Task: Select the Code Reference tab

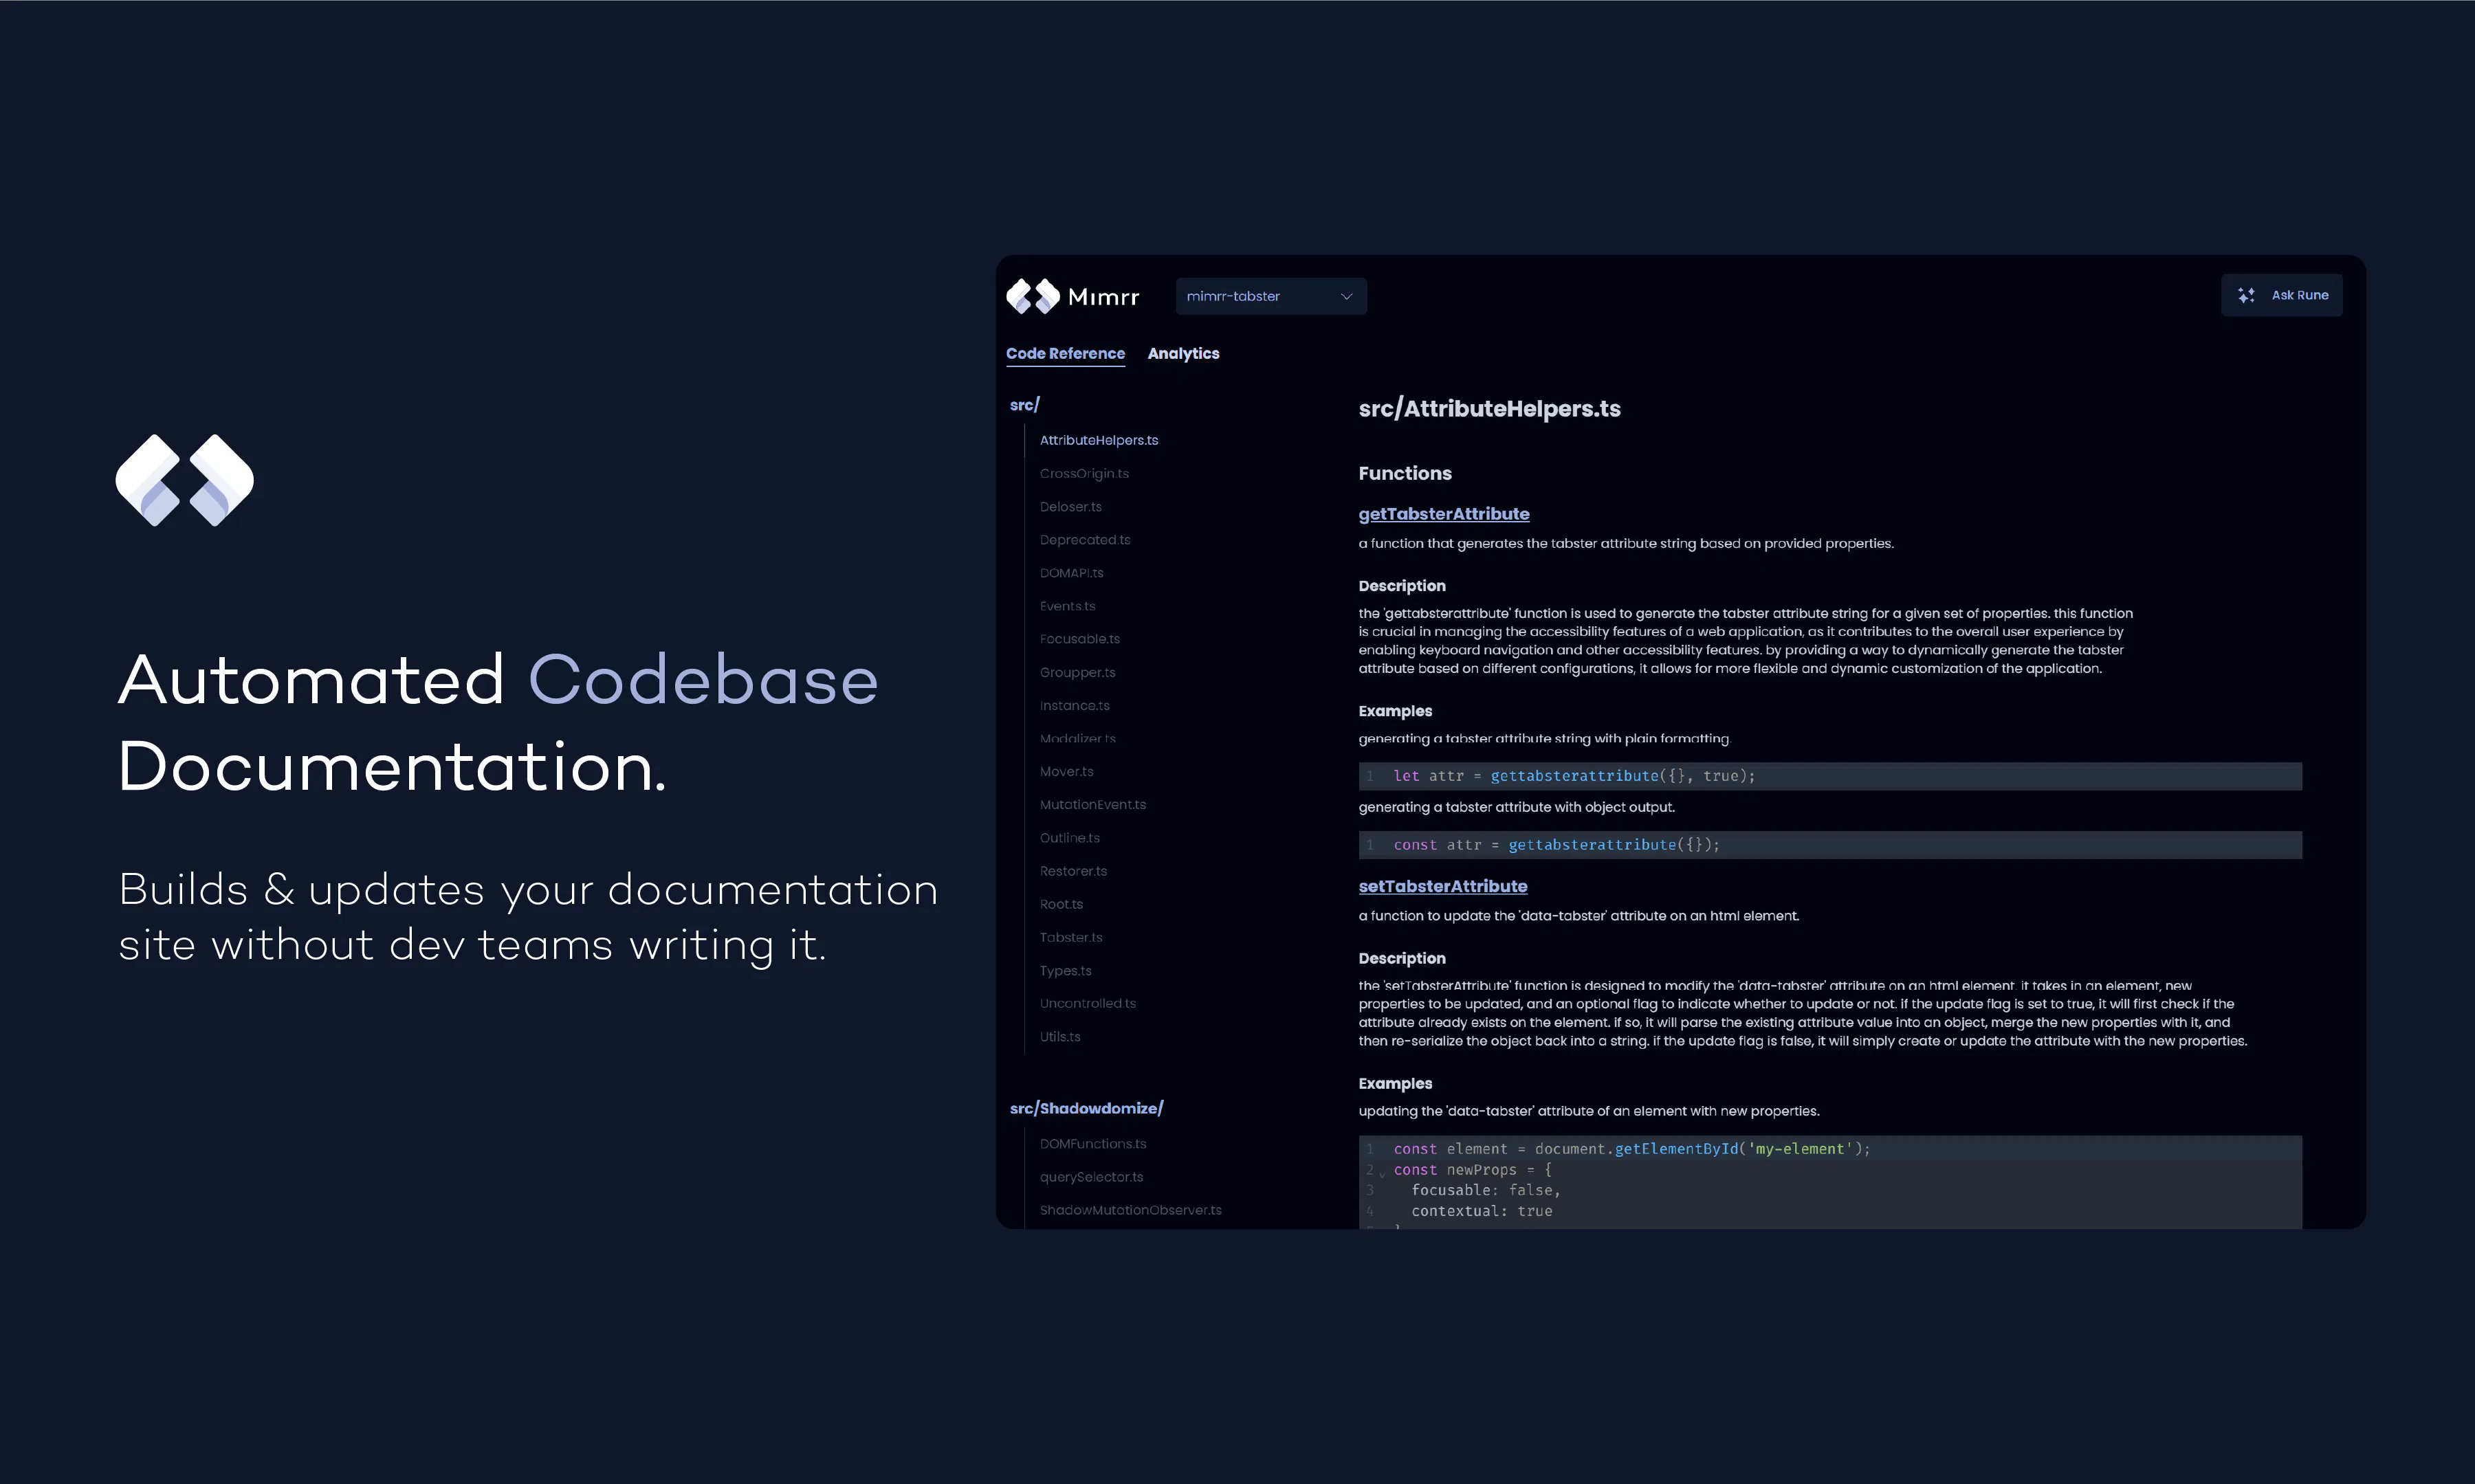Action: coord(1065,353)
